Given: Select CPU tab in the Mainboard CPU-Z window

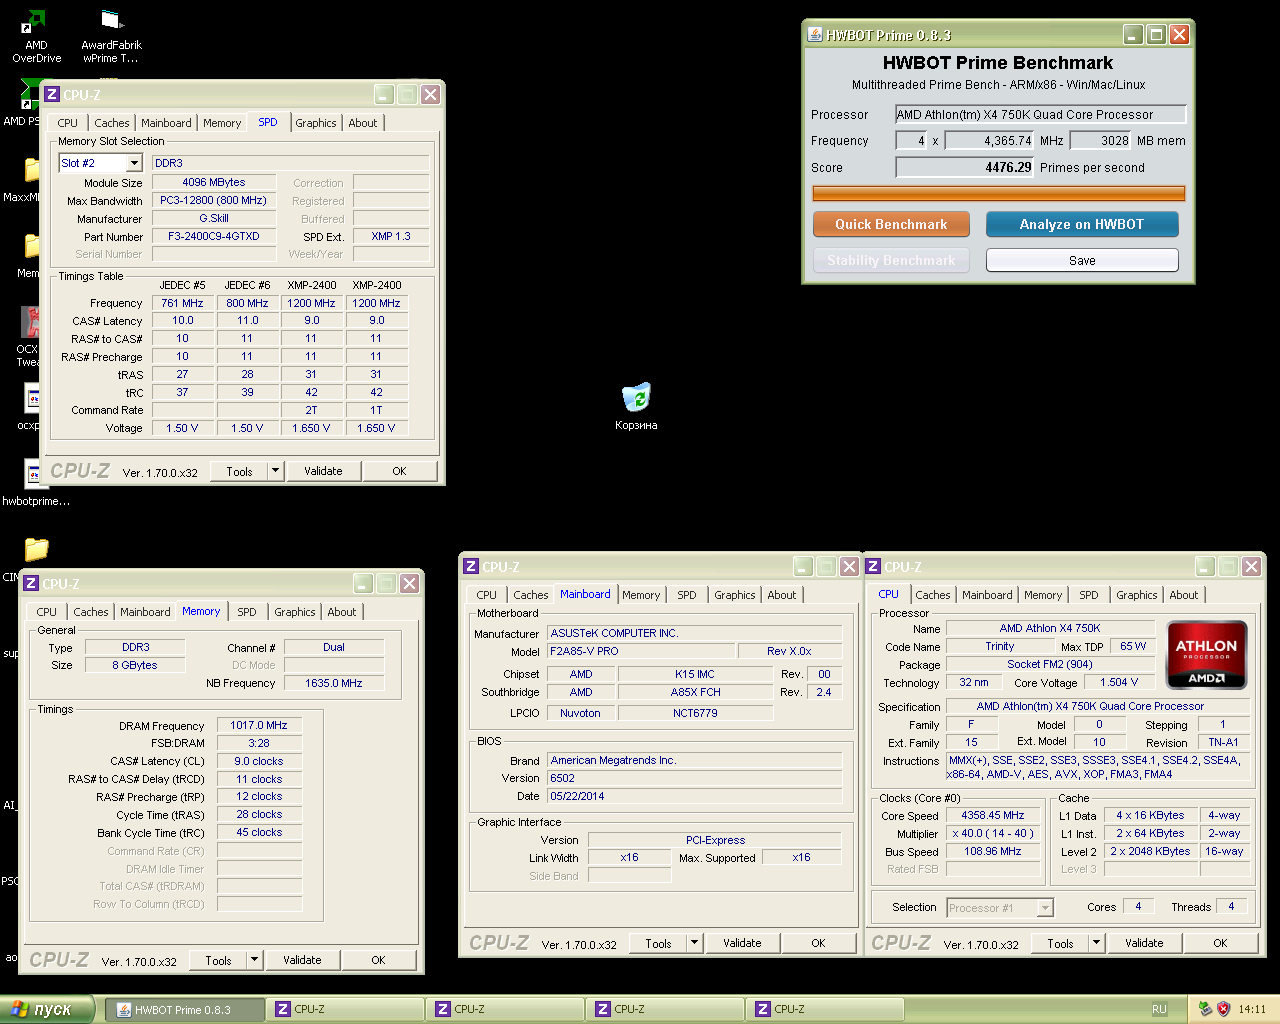Looking at the screenshot, I should [487, 595].
